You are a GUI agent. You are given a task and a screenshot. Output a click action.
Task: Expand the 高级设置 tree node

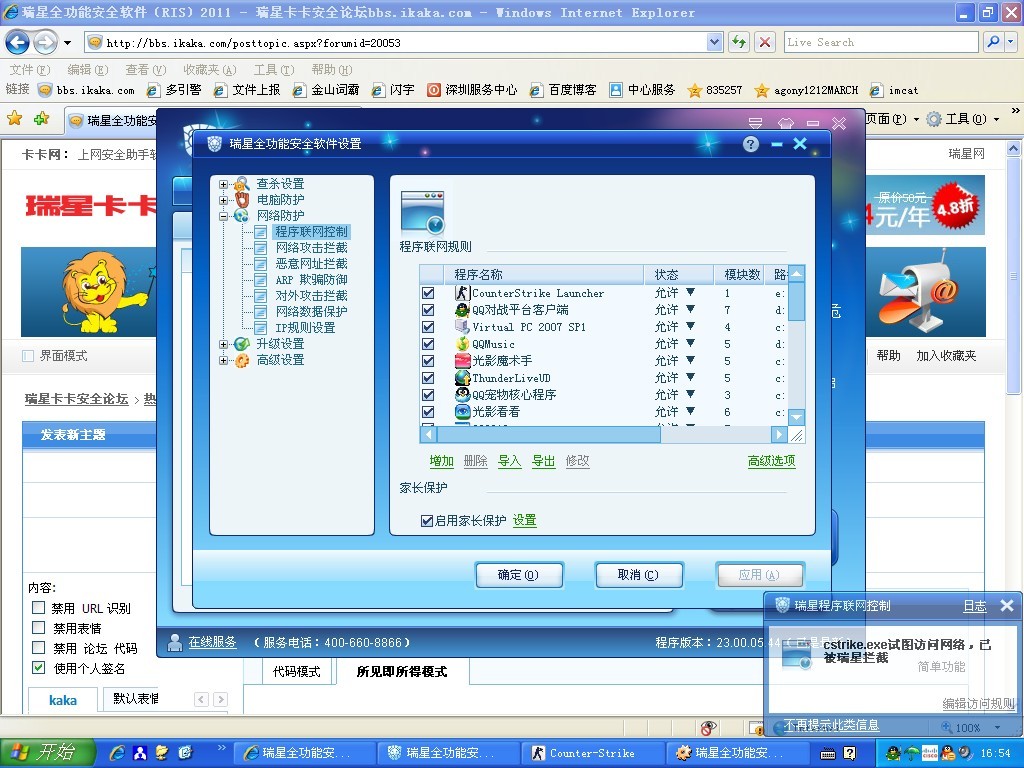[x=223, y=360]
